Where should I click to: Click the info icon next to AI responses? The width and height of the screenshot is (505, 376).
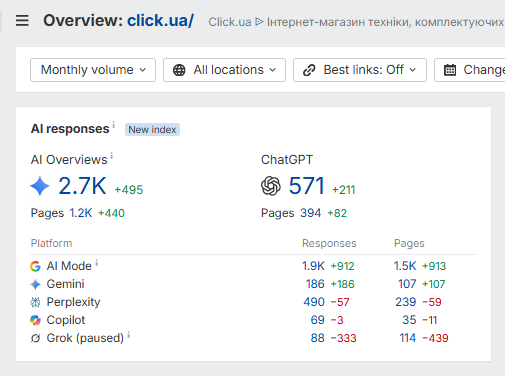(x=113, y=125)
